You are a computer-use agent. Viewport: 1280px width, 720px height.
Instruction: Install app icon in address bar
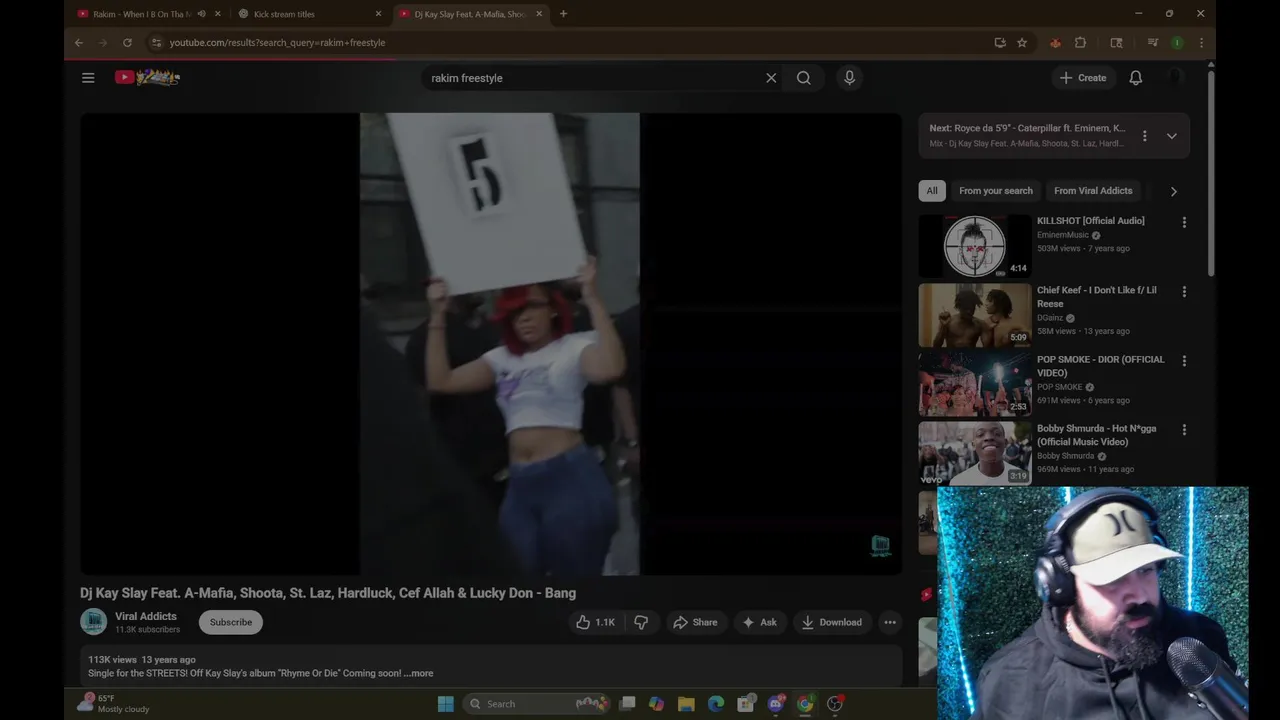1000,43
